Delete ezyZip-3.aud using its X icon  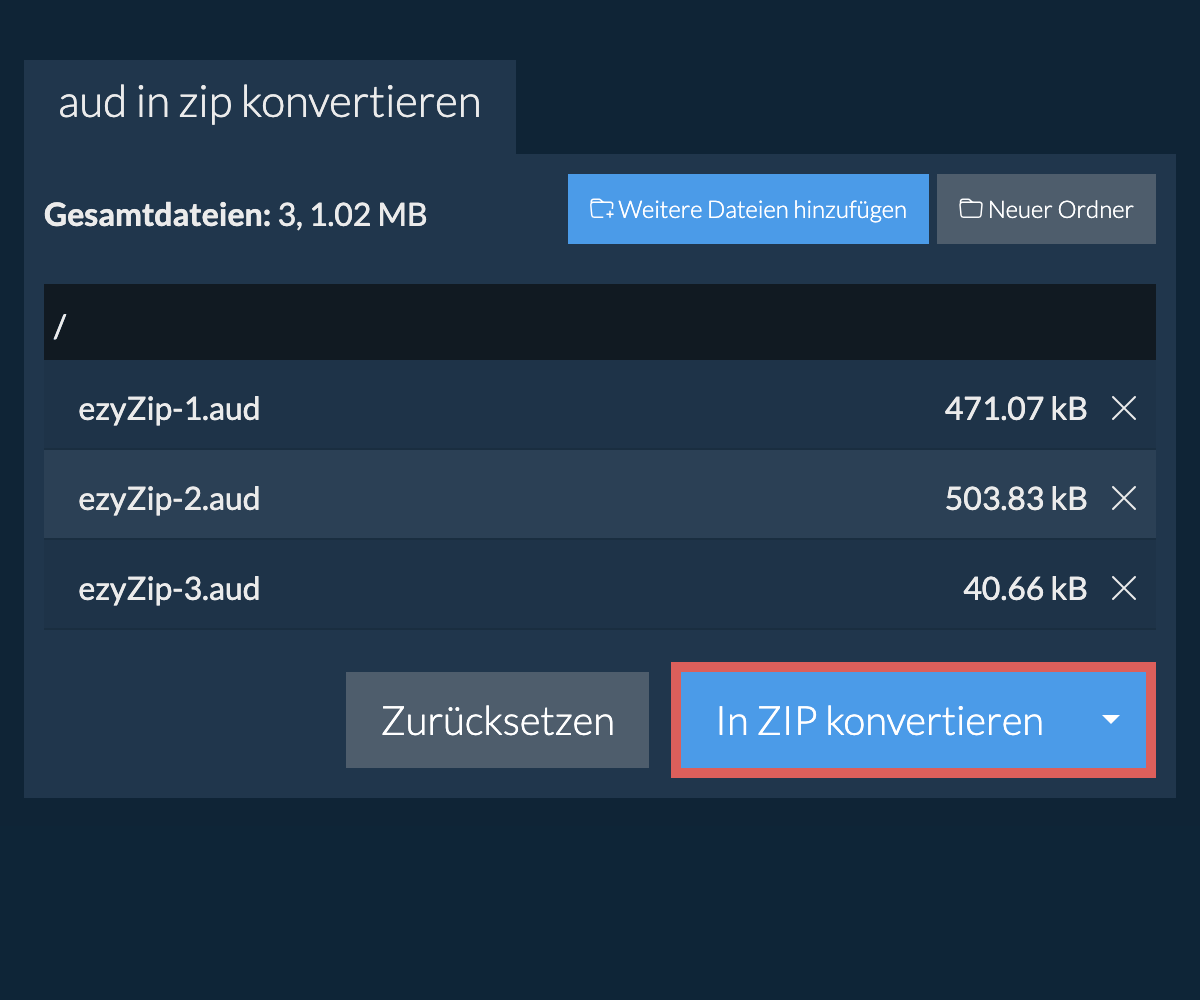(x=1124, y=589)
